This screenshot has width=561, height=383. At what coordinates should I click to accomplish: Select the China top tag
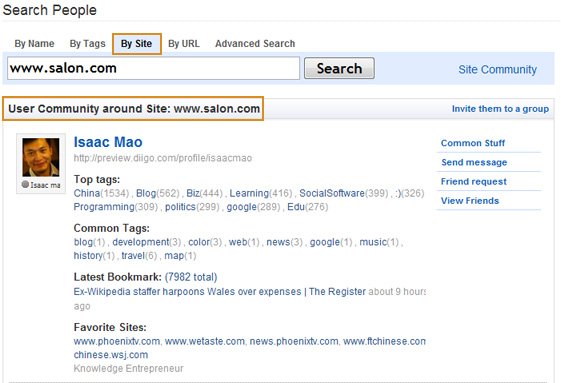tap(87, 193)
